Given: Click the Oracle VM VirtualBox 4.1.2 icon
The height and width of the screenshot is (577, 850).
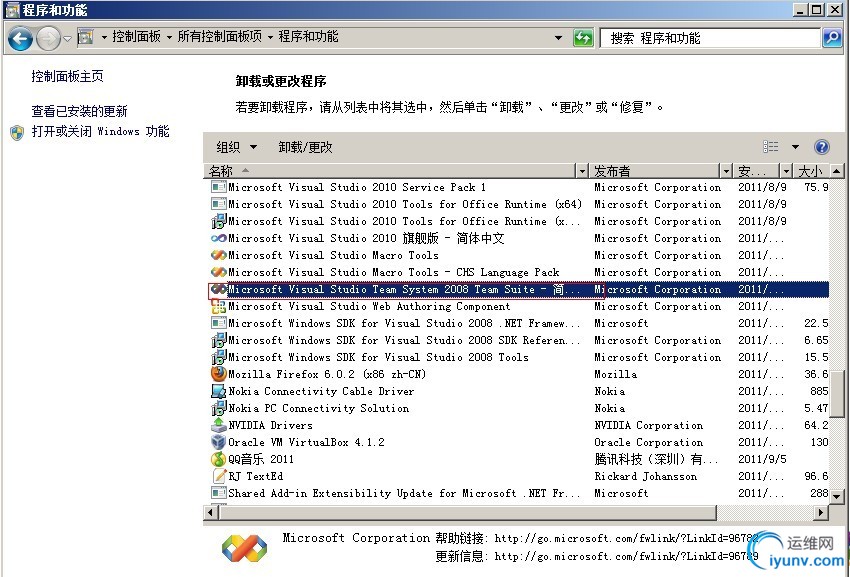Looking at the screenshot, I should pyautogui.click(x=218, y=442).
